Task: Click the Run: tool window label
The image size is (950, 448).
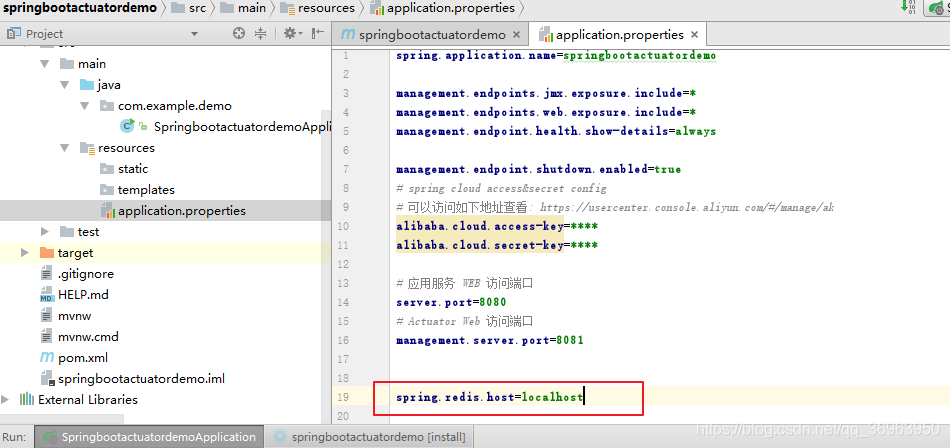Action: click(14, 436)
